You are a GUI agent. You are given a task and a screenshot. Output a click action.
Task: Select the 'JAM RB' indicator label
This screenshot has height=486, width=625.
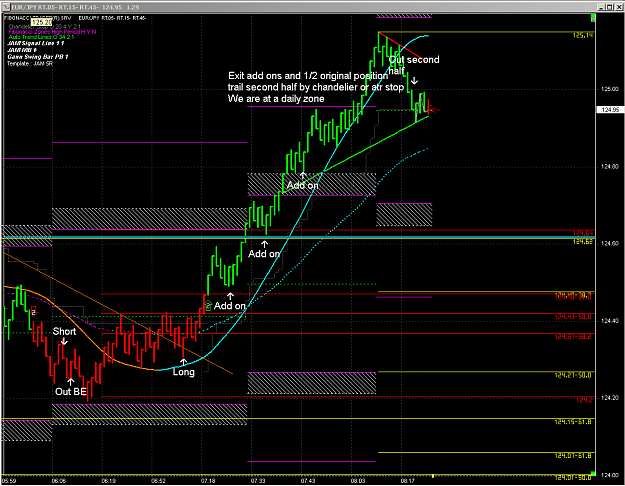pyautogui.click(x=22, y=50)
